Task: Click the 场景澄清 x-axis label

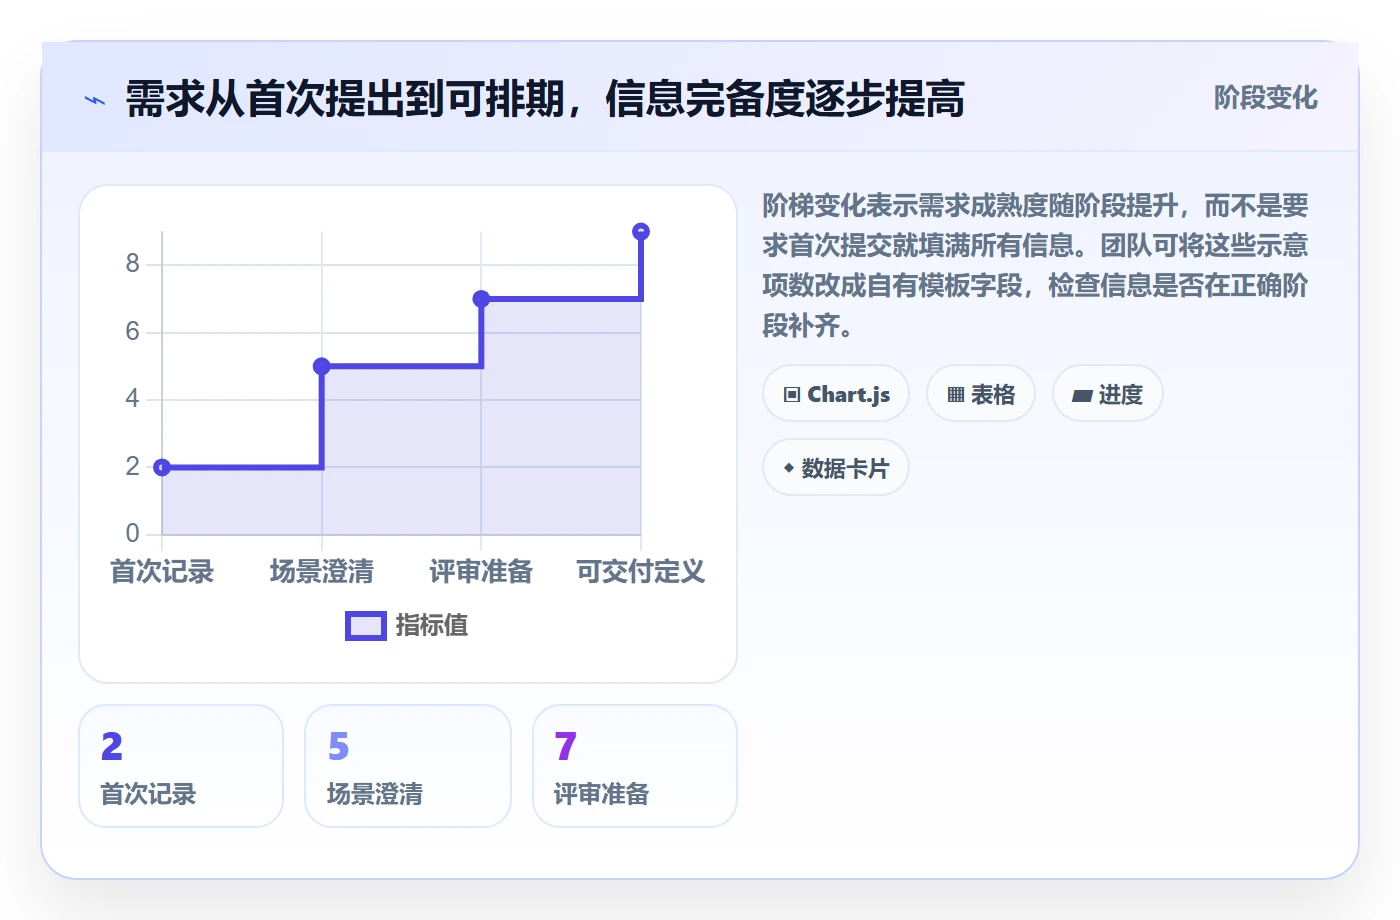Action: point(322,572)
